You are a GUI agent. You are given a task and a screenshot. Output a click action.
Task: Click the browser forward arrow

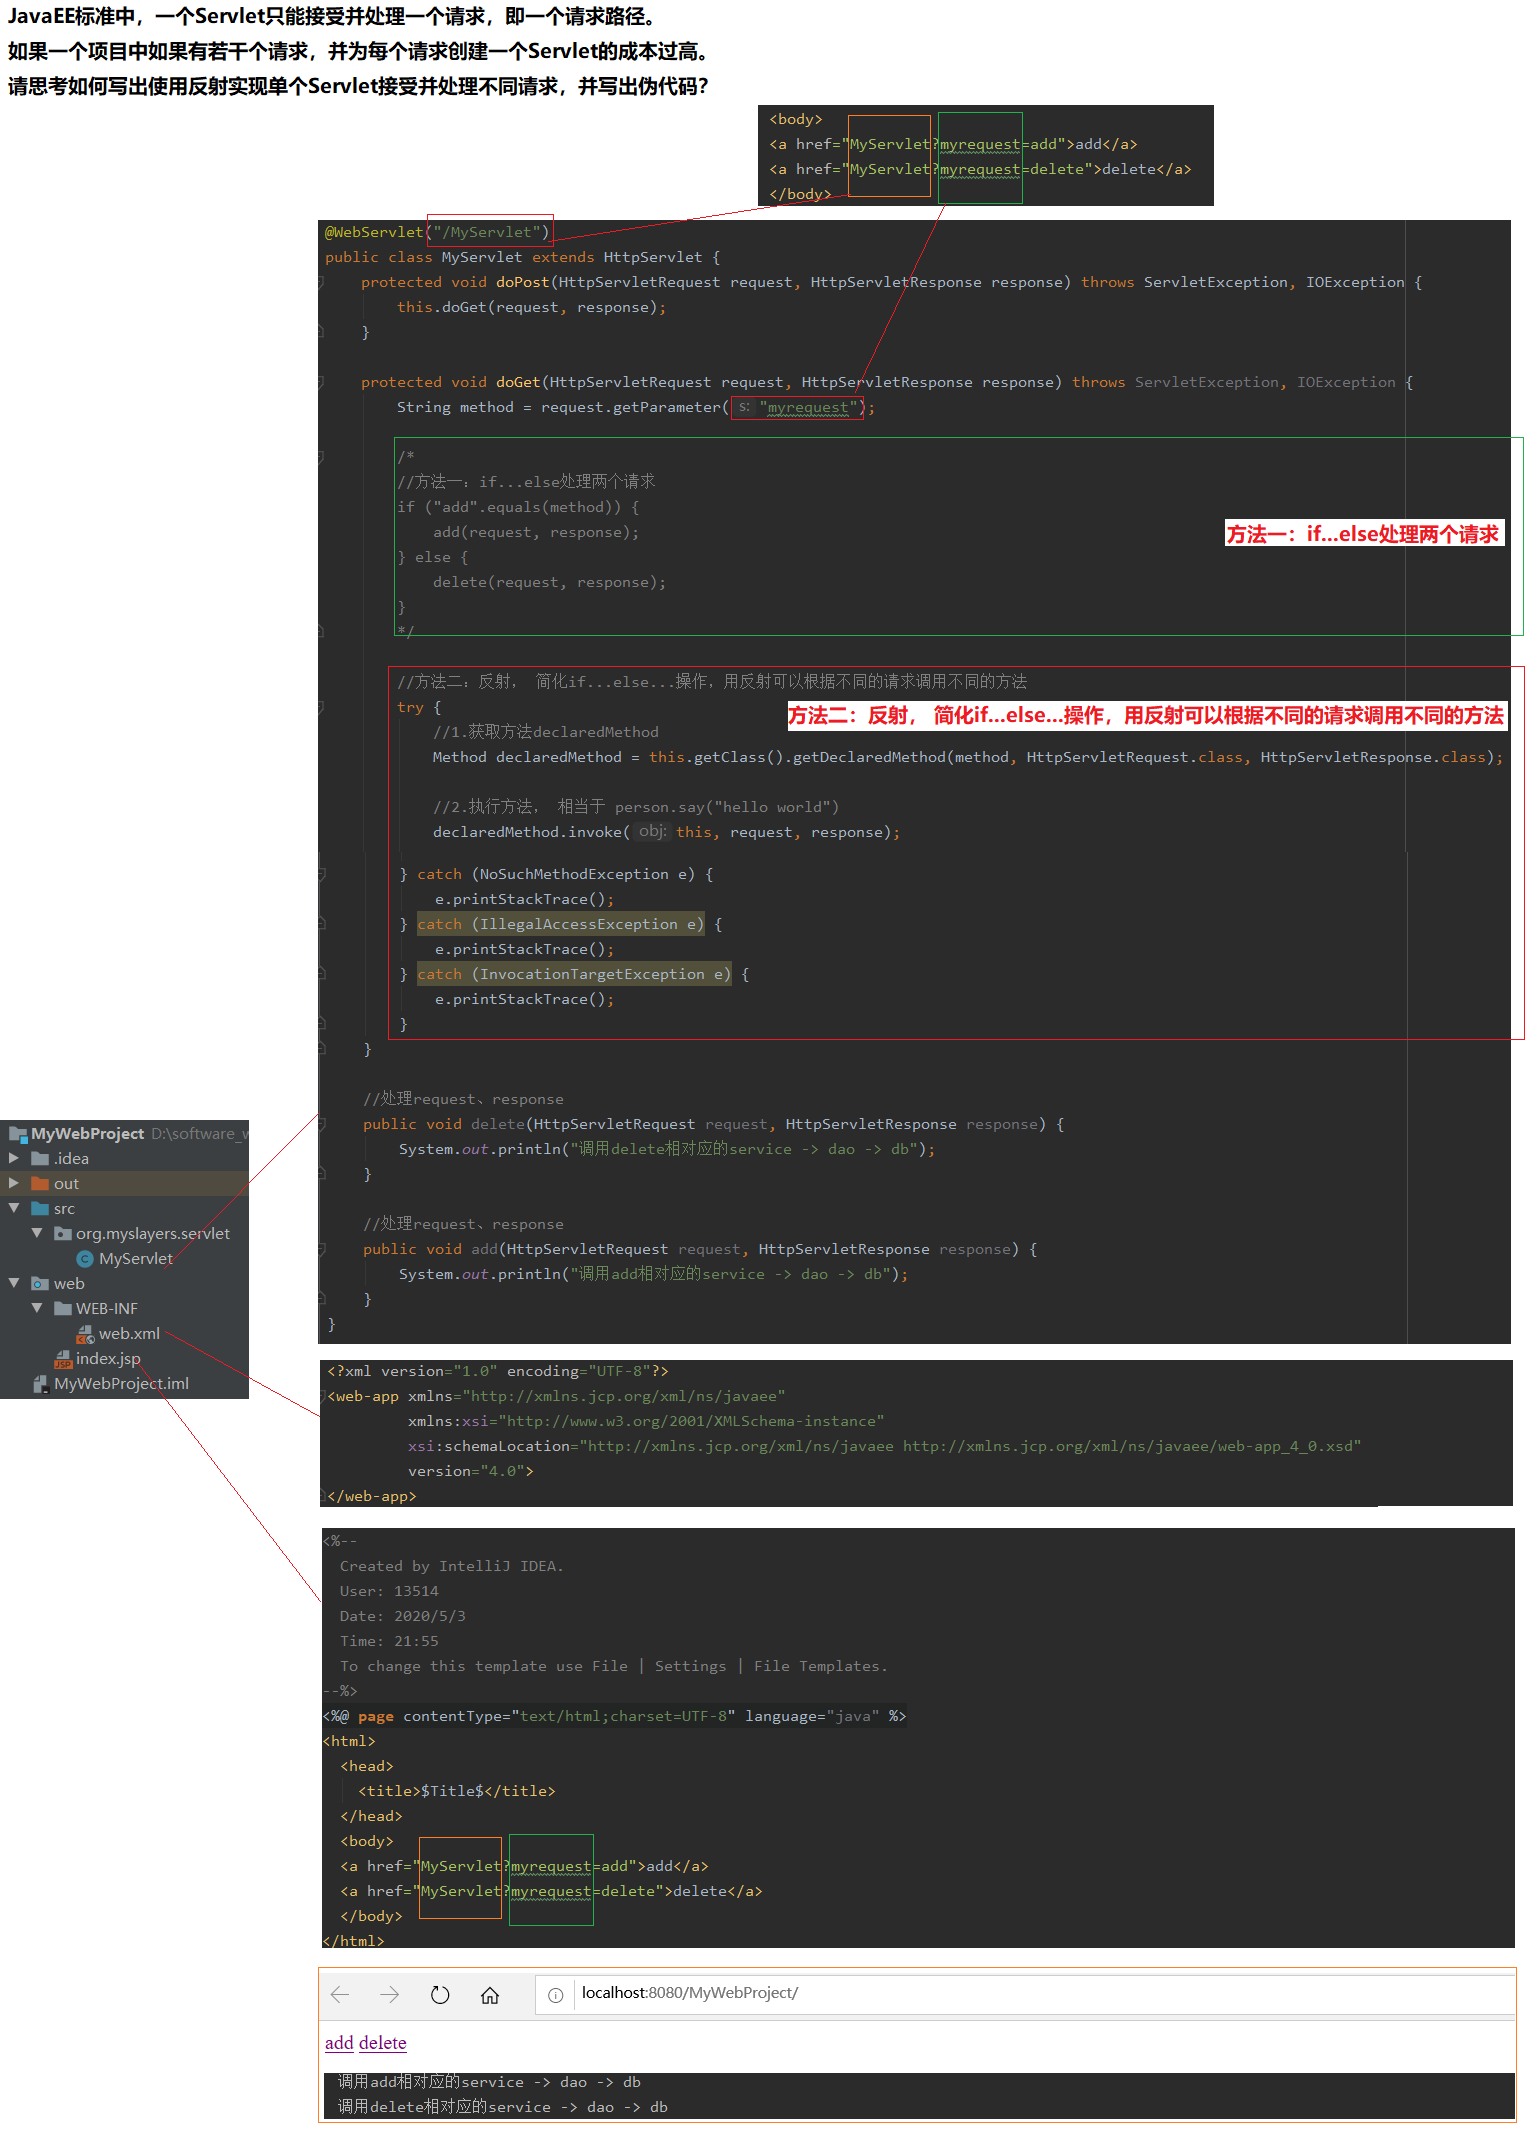[390, 1994]
